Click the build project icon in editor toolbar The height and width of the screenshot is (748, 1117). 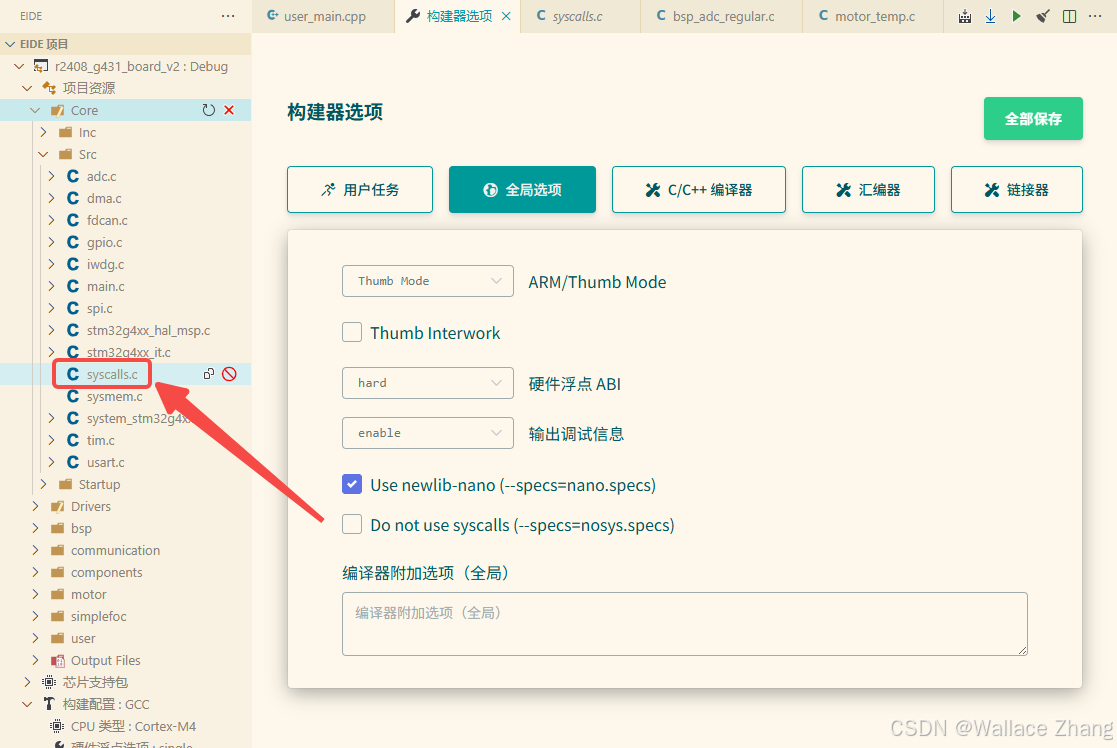pyautogui.click(x=965, y=16)
